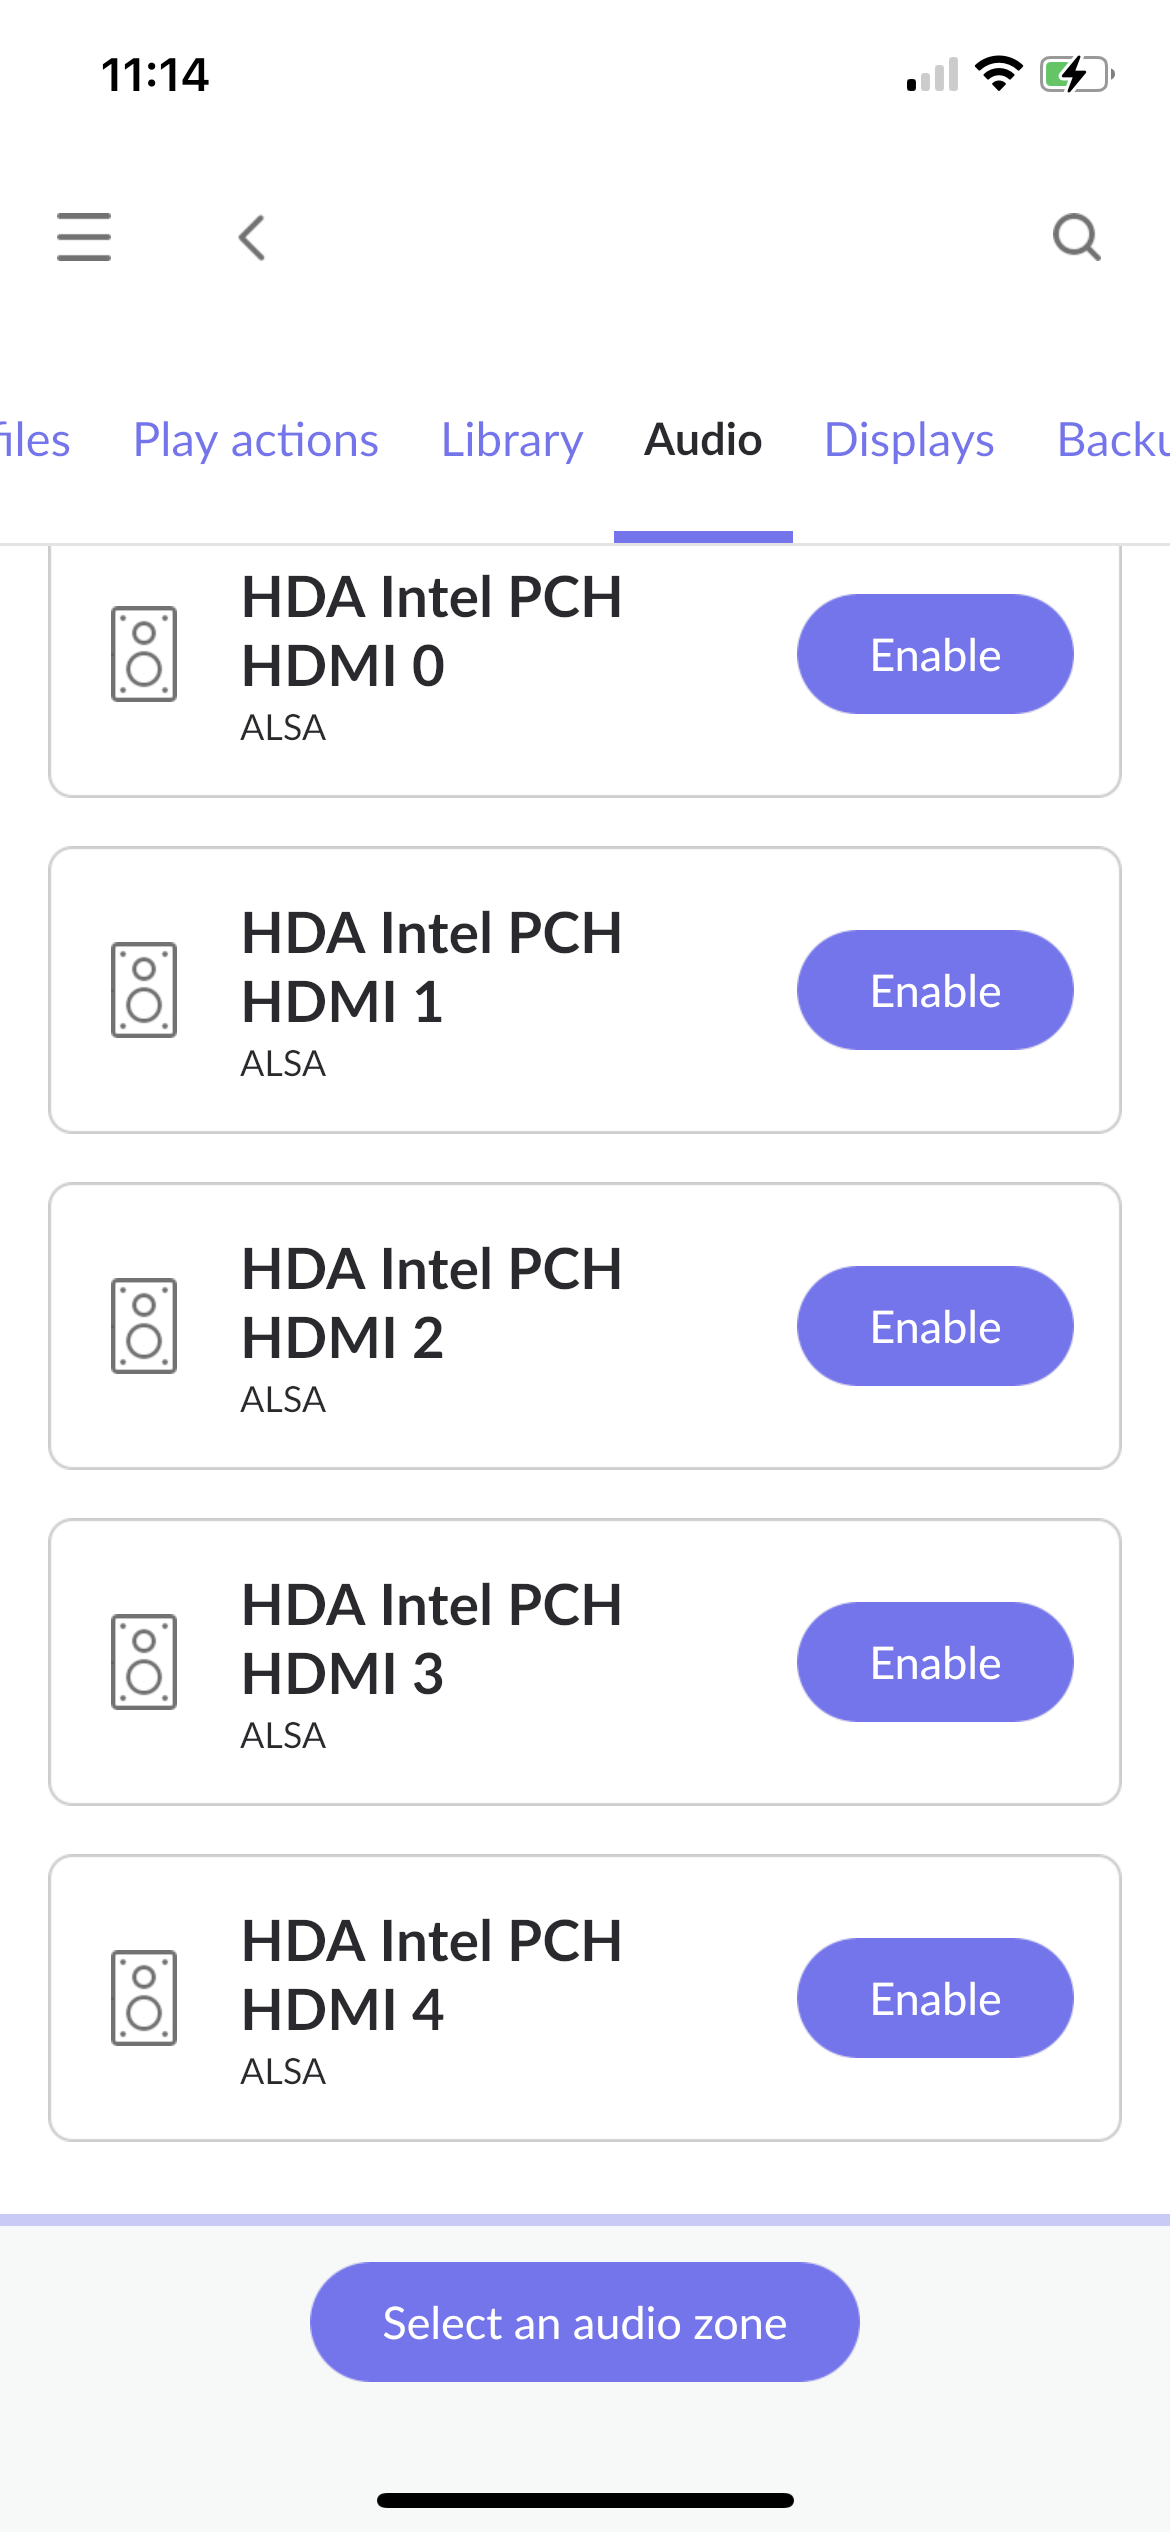Tap the back arrow chevron

click(x=252, y=237)
